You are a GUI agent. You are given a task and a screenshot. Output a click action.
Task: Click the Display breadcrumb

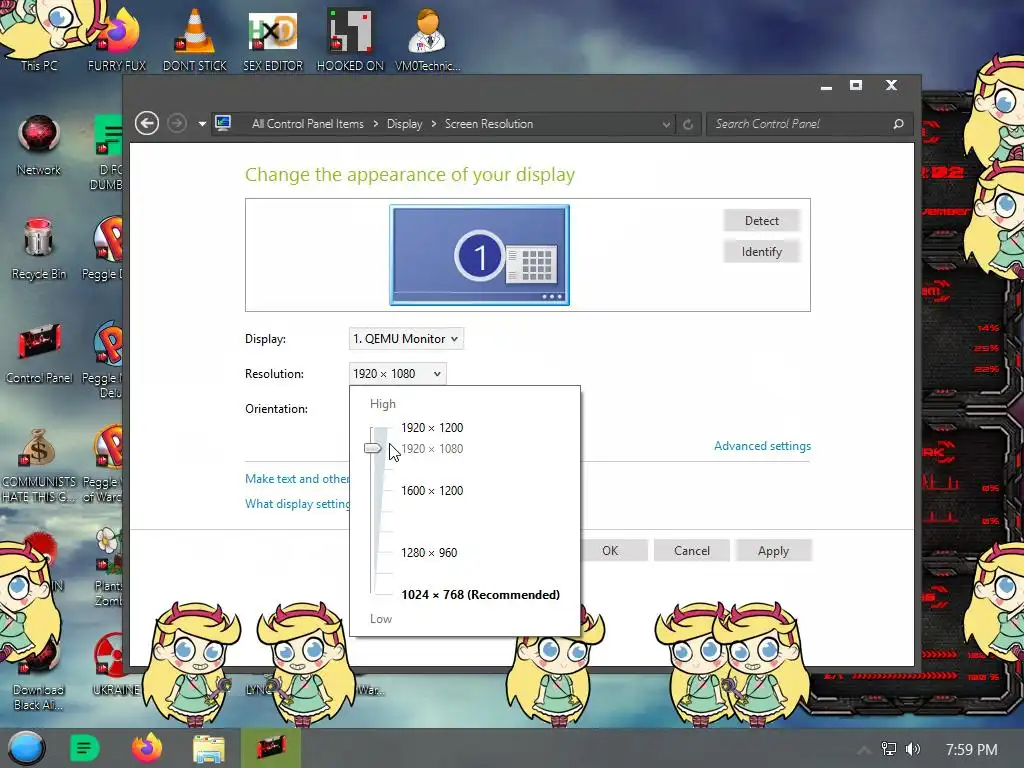[x=404, y=123]
